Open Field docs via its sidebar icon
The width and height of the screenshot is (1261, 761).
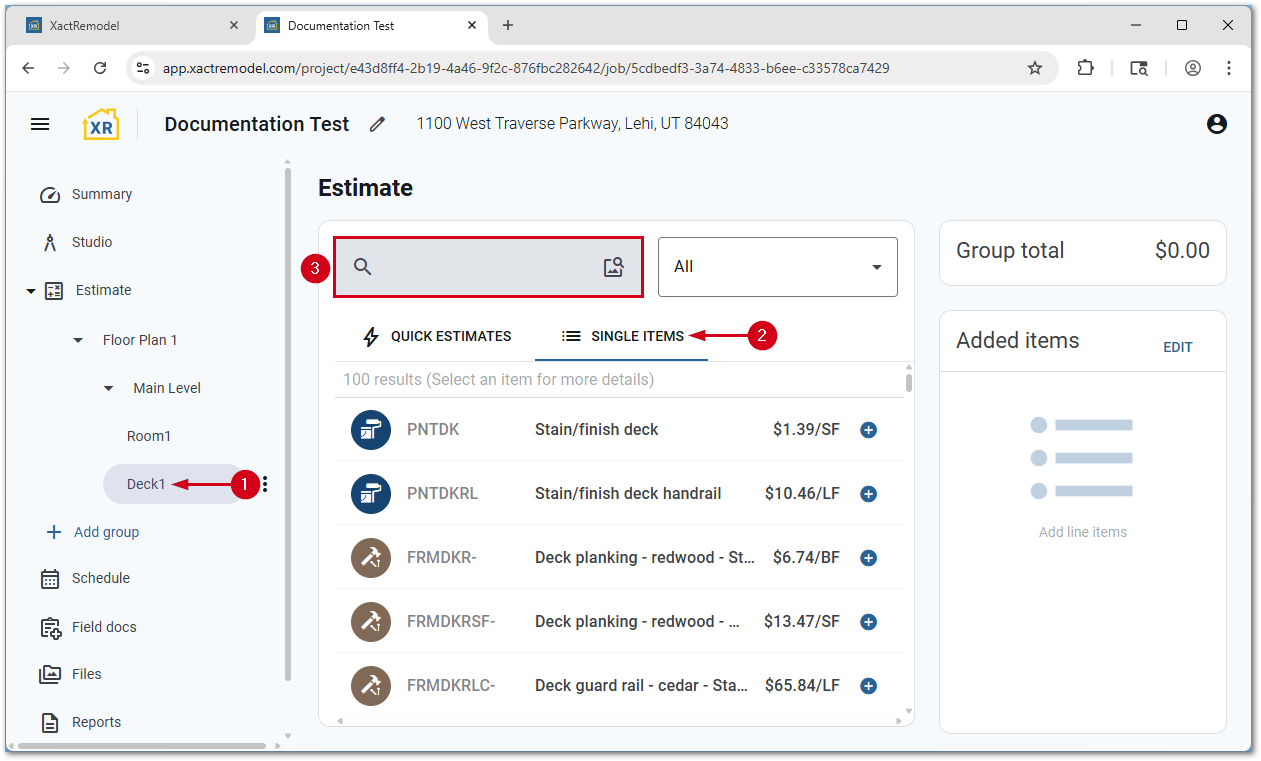tap(49, 627)
